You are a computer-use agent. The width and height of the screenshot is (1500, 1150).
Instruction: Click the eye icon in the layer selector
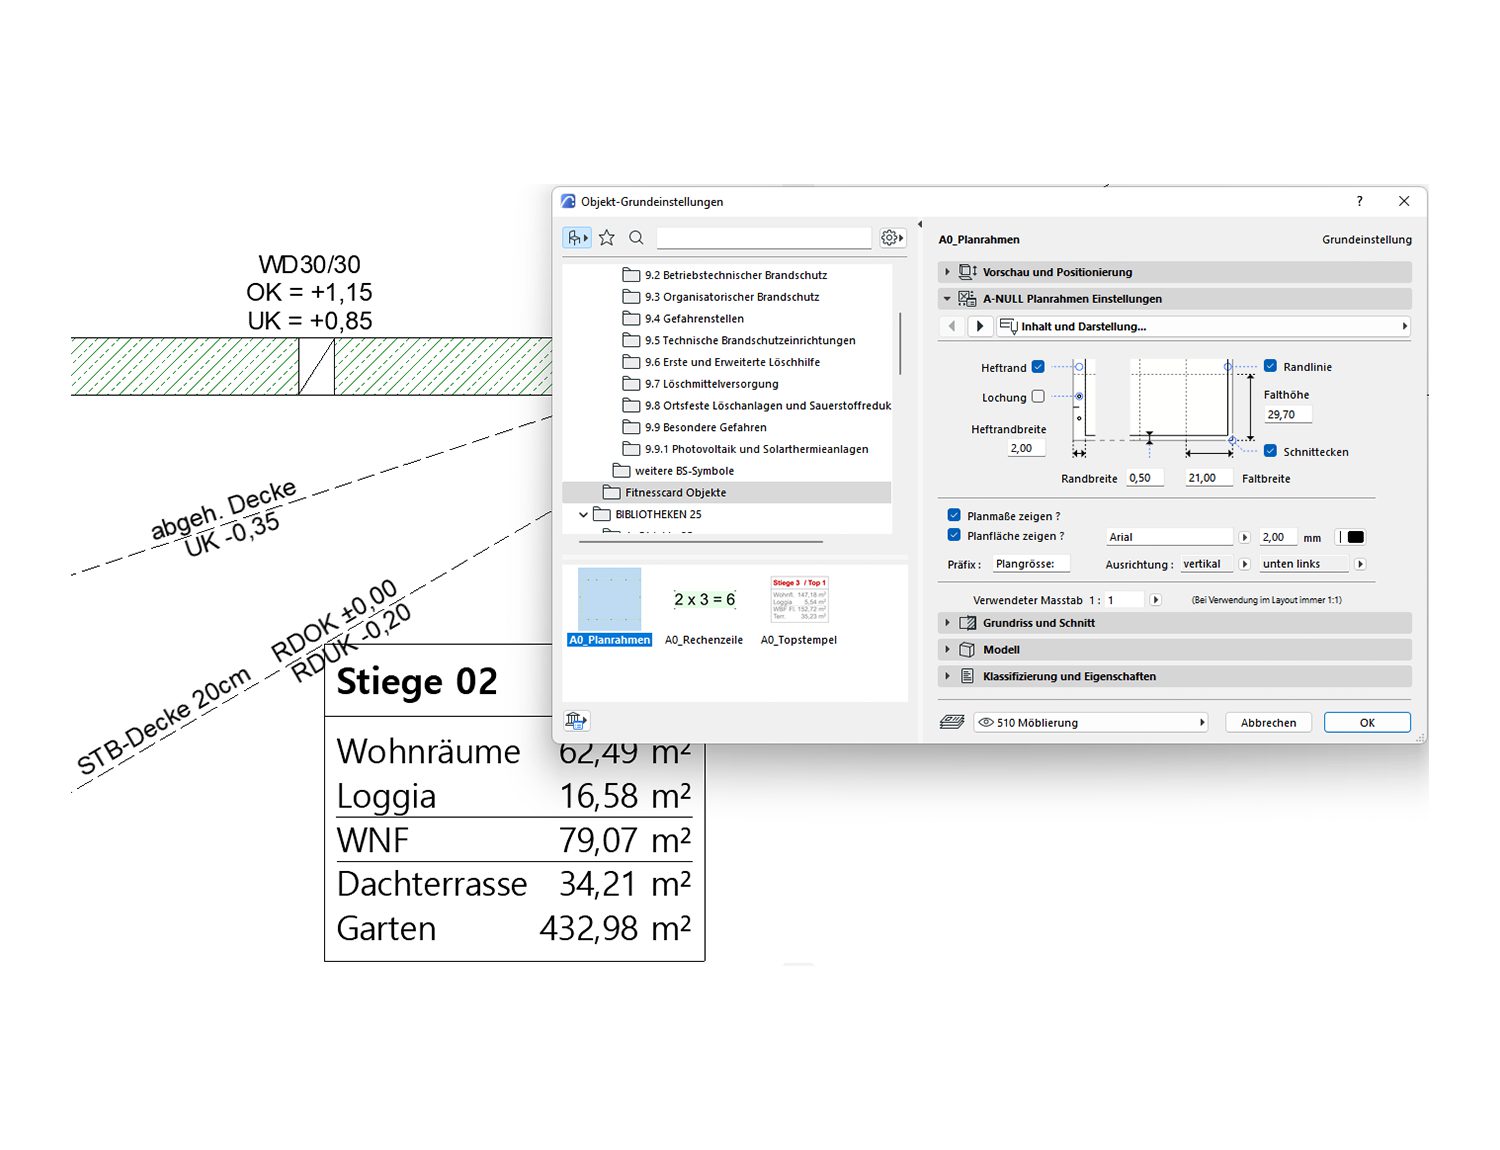point(985,722)
